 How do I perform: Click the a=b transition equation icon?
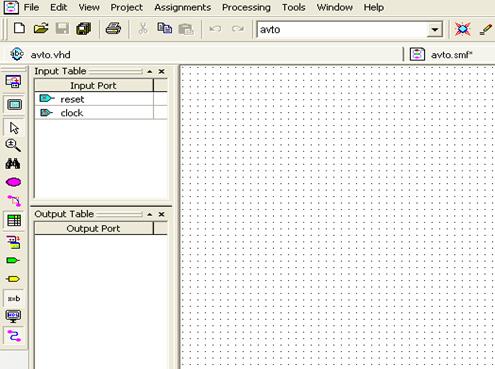click(x=14, y=299)
